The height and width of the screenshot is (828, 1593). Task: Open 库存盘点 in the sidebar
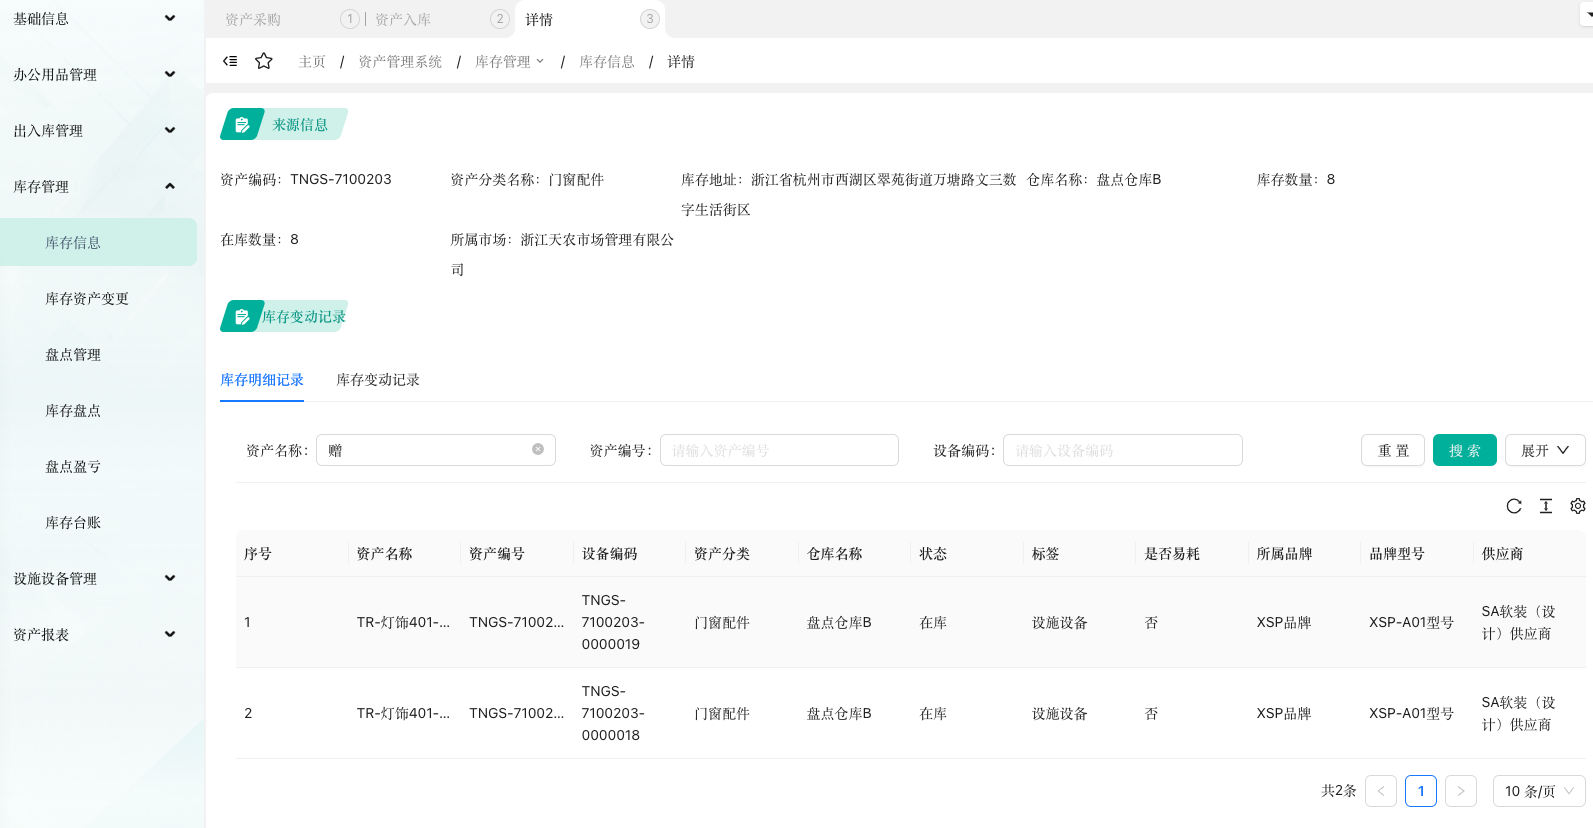coord(73,411)
